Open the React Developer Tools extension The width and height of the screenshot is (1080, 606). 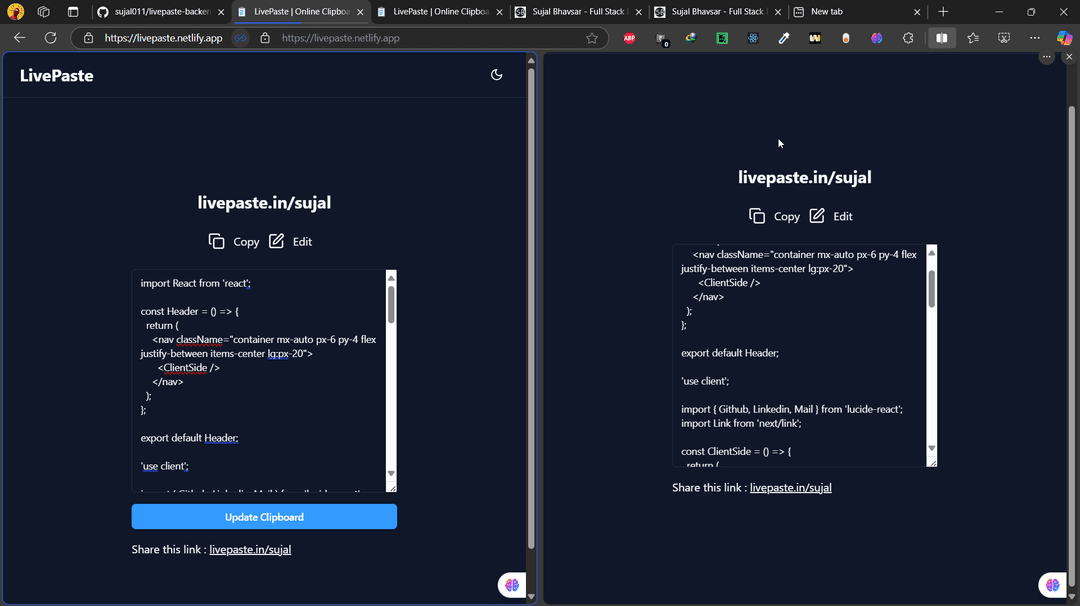point(753,38)
